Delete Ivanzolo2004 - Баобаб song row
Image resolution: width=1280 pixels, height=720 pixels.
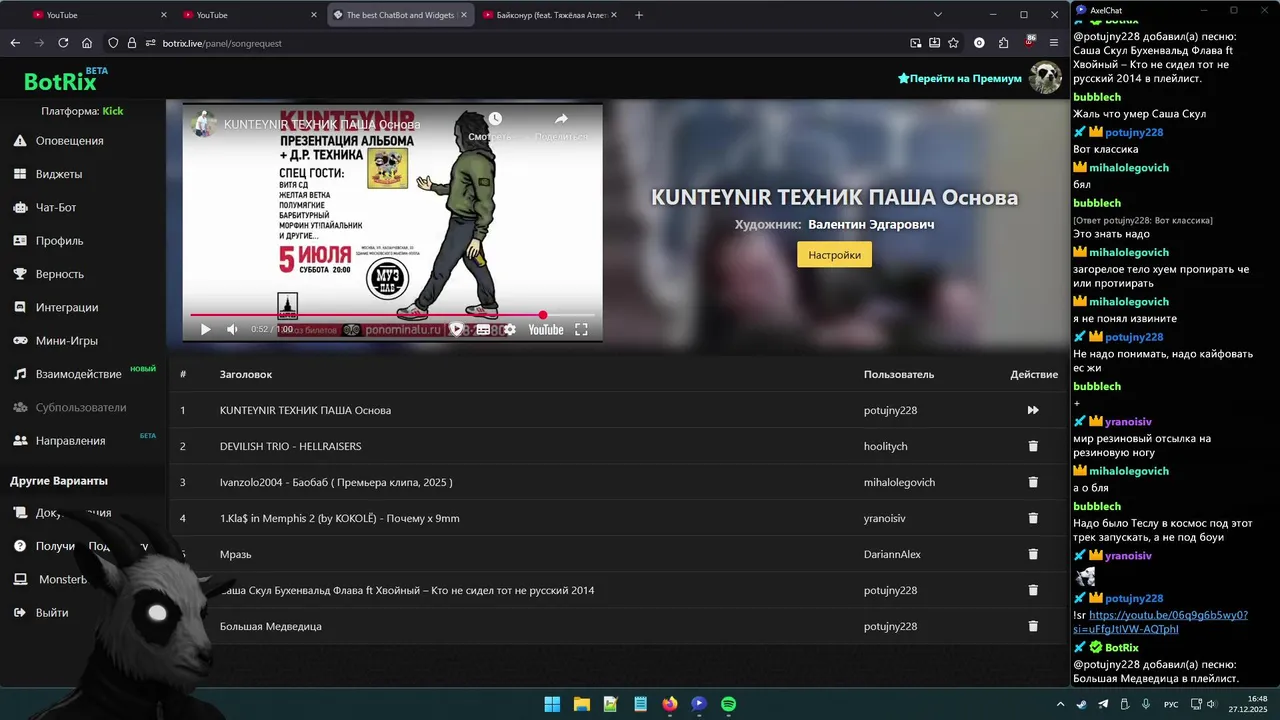1033,482
